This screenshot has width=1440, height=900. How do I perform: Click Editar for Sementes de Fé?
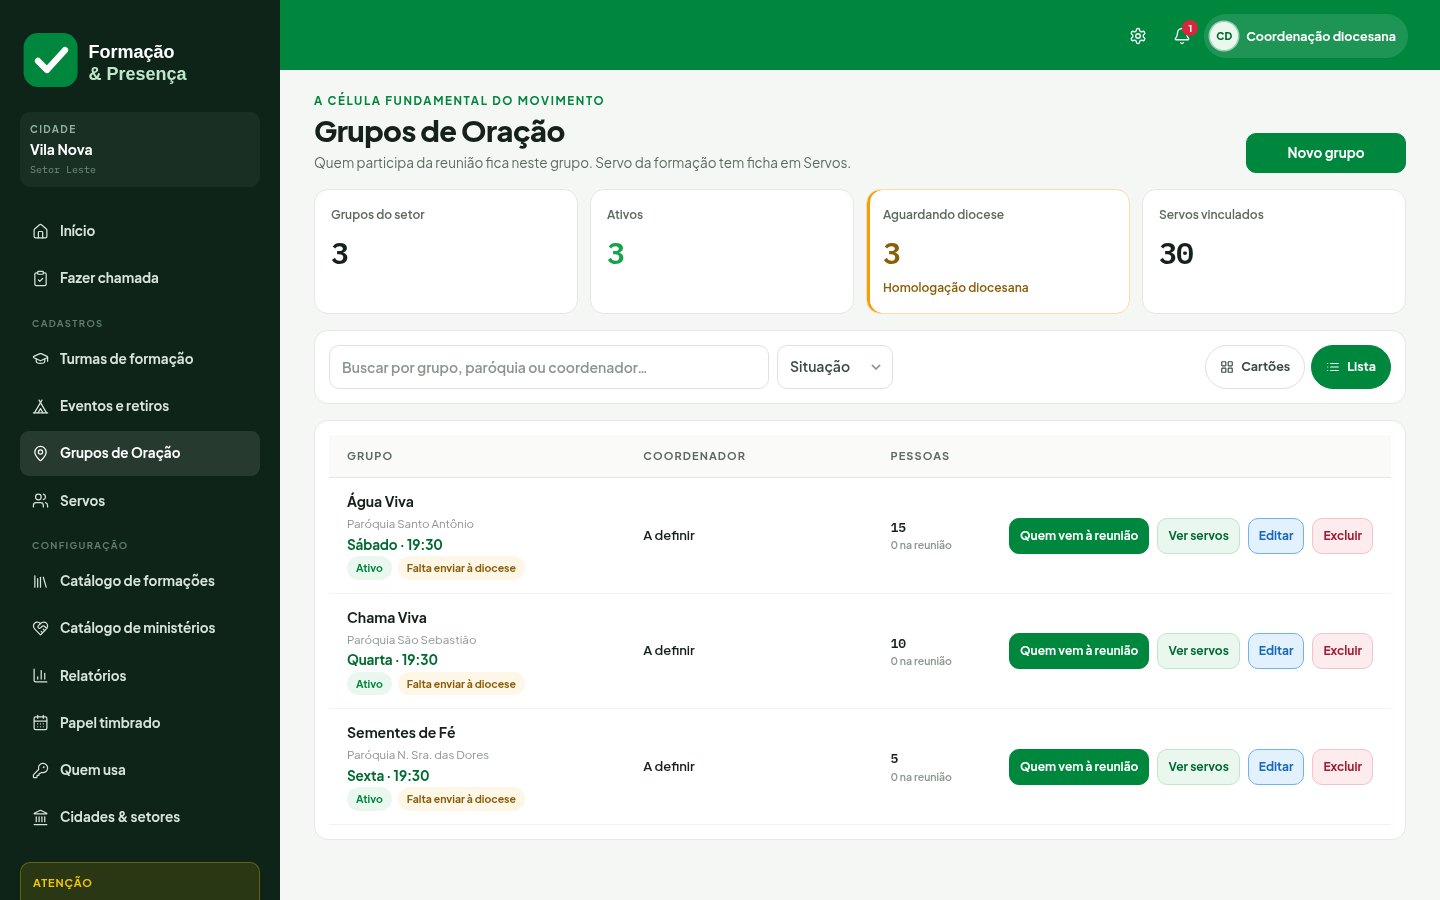(x=1276, y=767)
